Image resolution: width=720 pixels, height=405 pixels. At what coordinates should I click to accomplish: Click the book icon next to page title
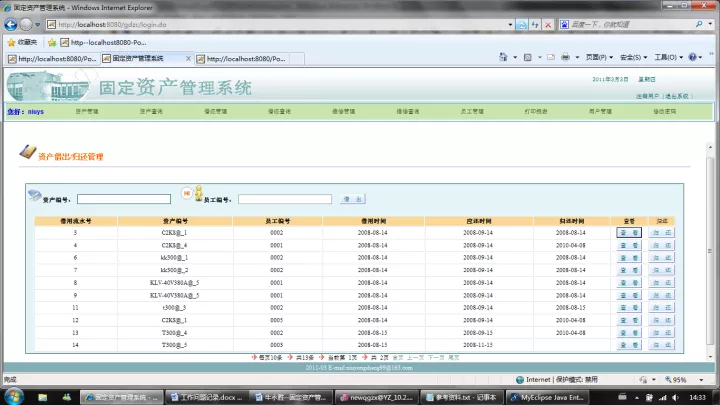(28, 152)
